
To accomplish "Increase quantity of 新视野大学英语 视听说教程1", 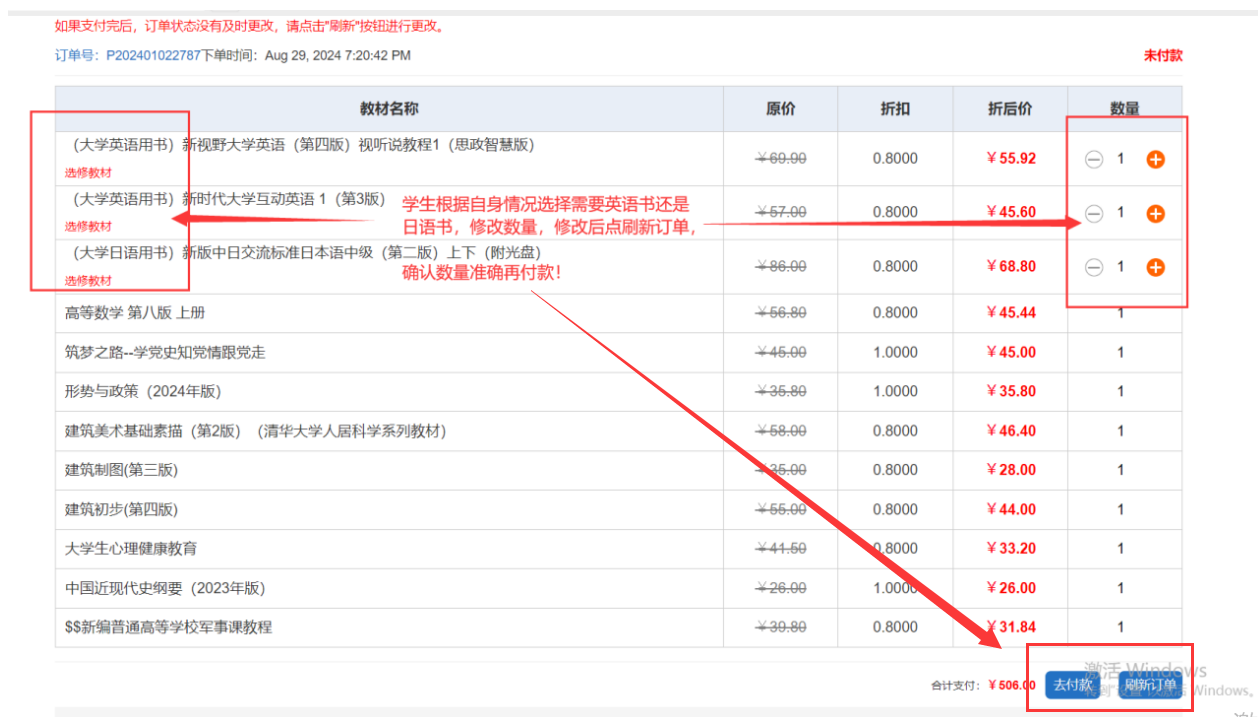I will (x=1155, y=159).
